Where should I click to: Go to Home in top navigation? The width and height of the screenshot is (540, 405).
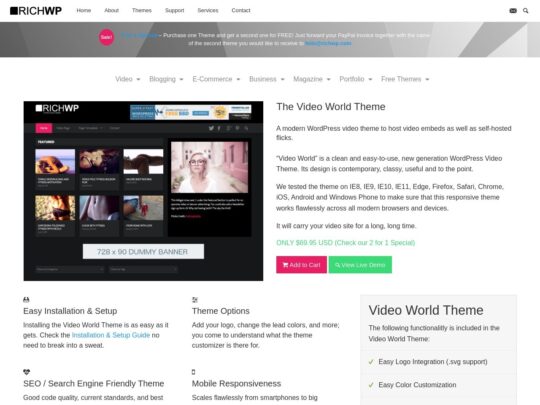click(84, 11)
